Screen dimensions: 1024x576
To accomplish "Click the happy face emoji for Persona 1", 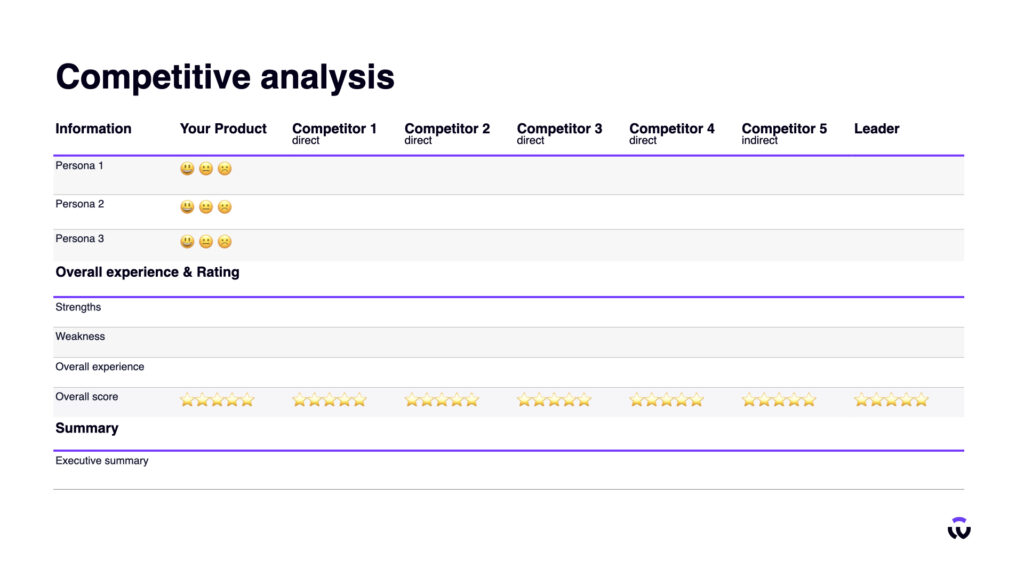I will pos(187,168).
